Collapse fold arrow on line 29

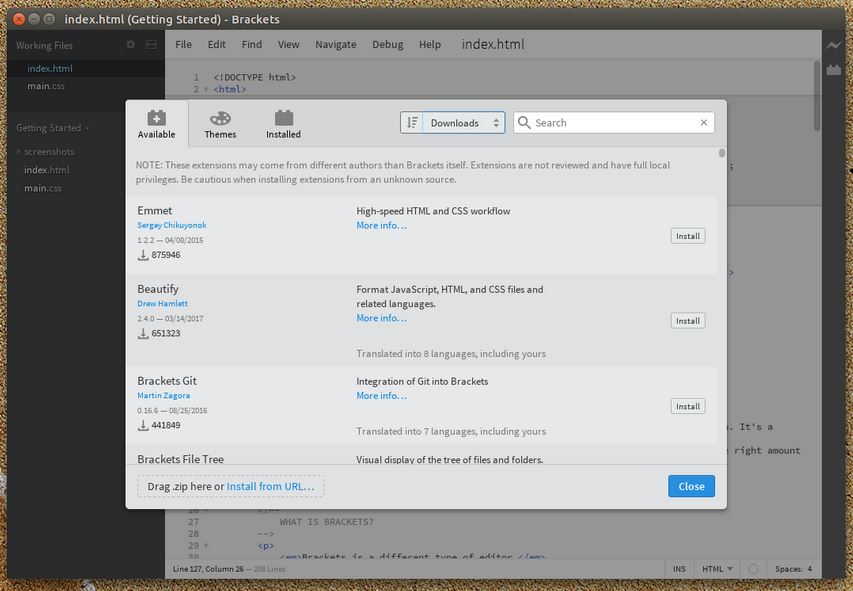(206, 545)
